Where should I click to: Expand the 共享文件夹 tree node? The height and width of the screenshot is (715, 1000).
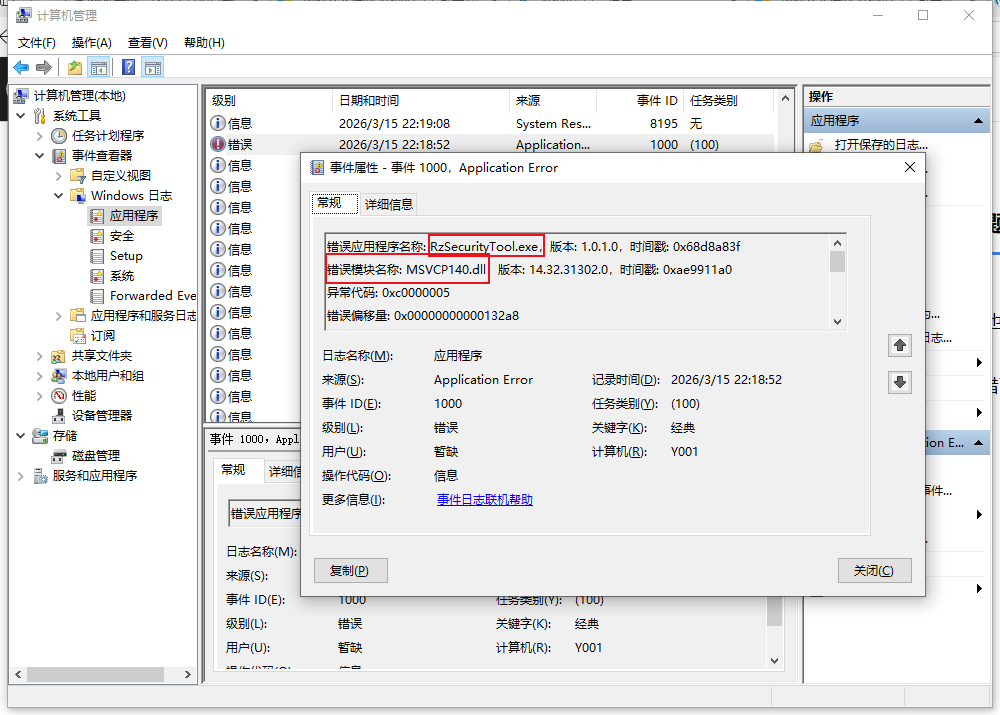[x=40, y=356]
